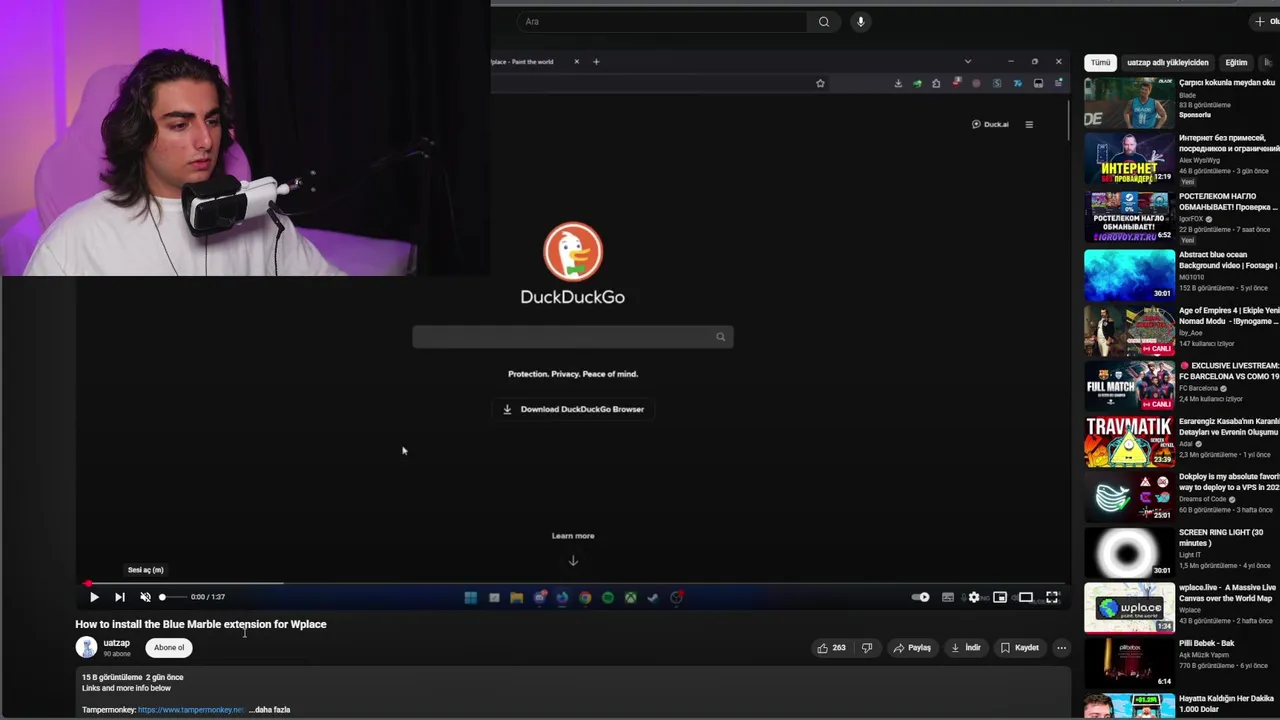Open wplace.live Massive Live Canvas video

(1129, 608)
